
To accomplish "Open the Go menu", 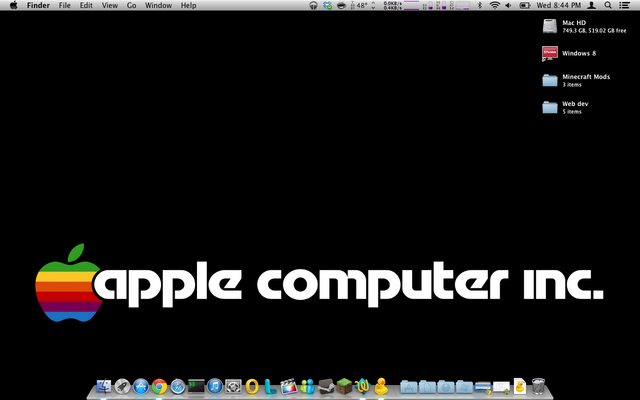I will [131, 5].
